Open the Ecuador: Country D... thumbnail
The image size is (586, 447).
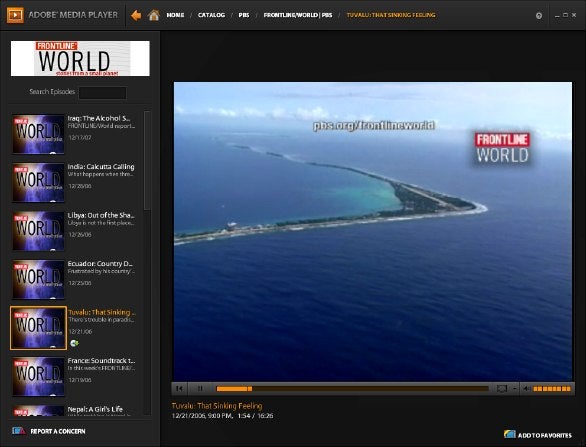(38, 280)
